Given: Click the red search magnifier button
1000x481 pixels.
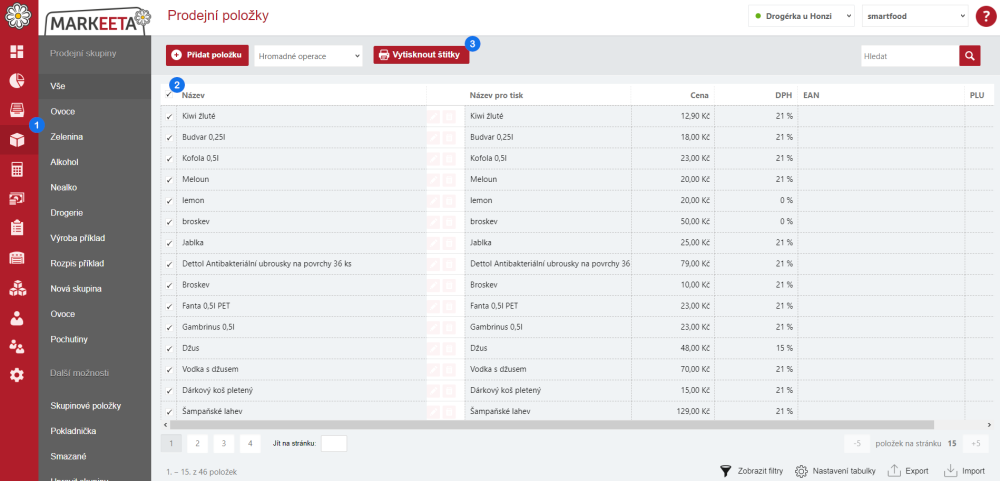Looking at the screenshot, I should coord(969,56).
